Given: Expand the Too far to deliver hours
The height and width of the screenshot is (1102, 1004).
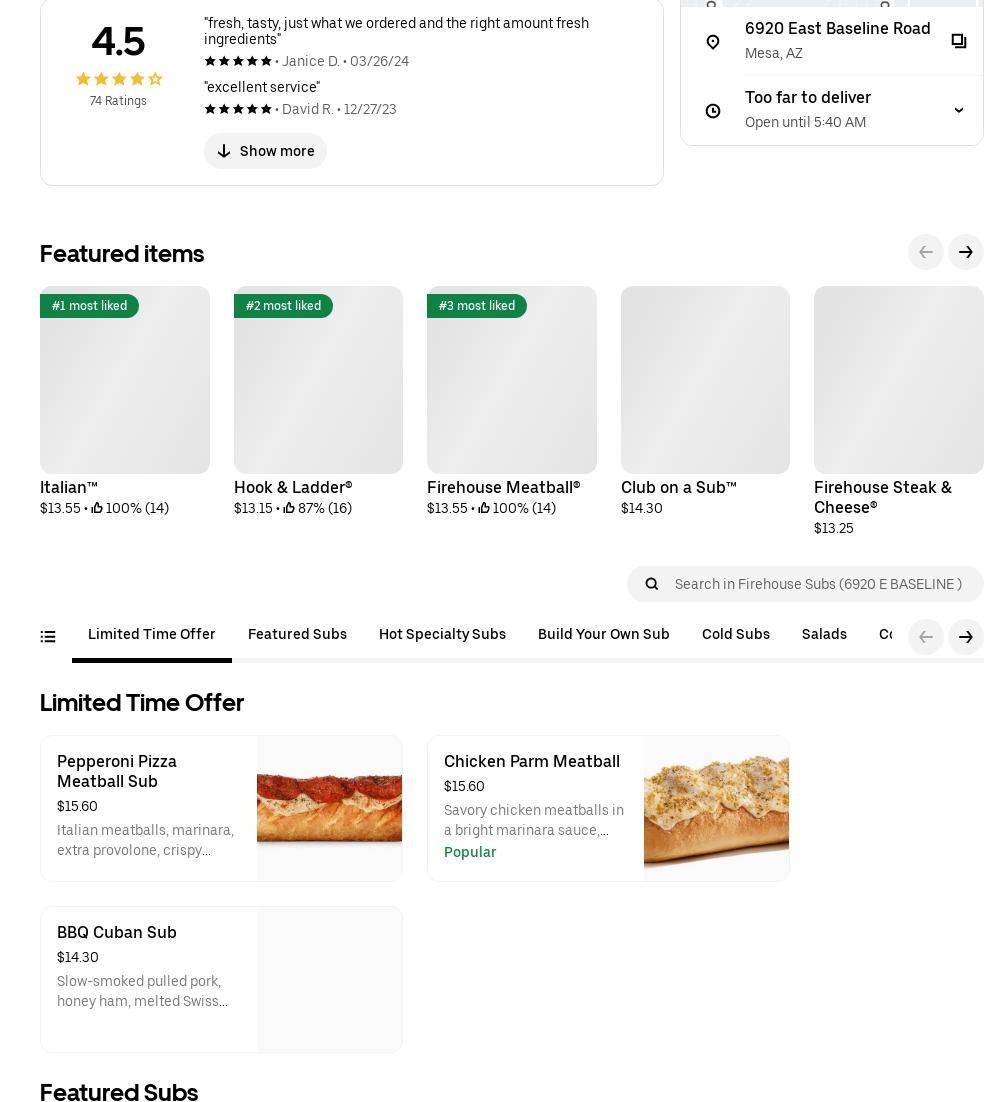Looking at the screenshot, I should pos(958,110).
